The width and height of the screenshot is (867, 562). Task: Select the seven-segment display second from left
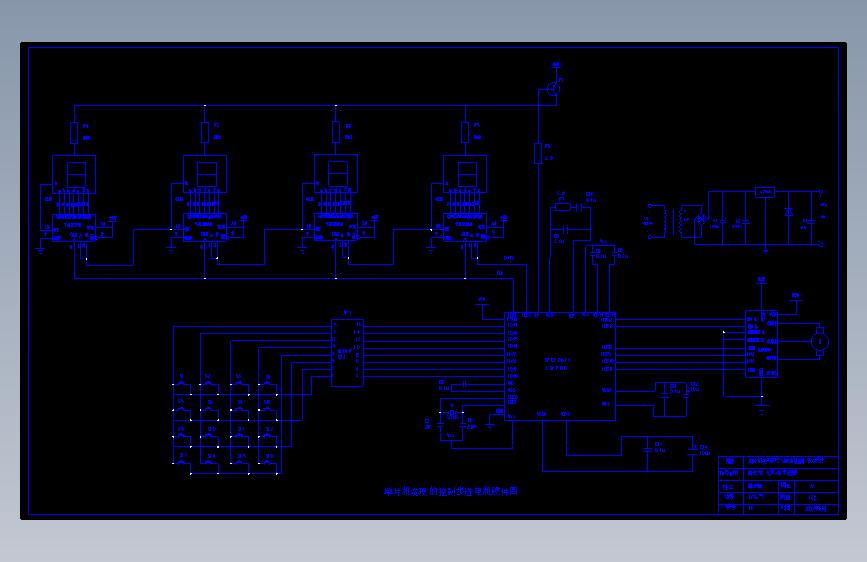(x=205, y=174)
